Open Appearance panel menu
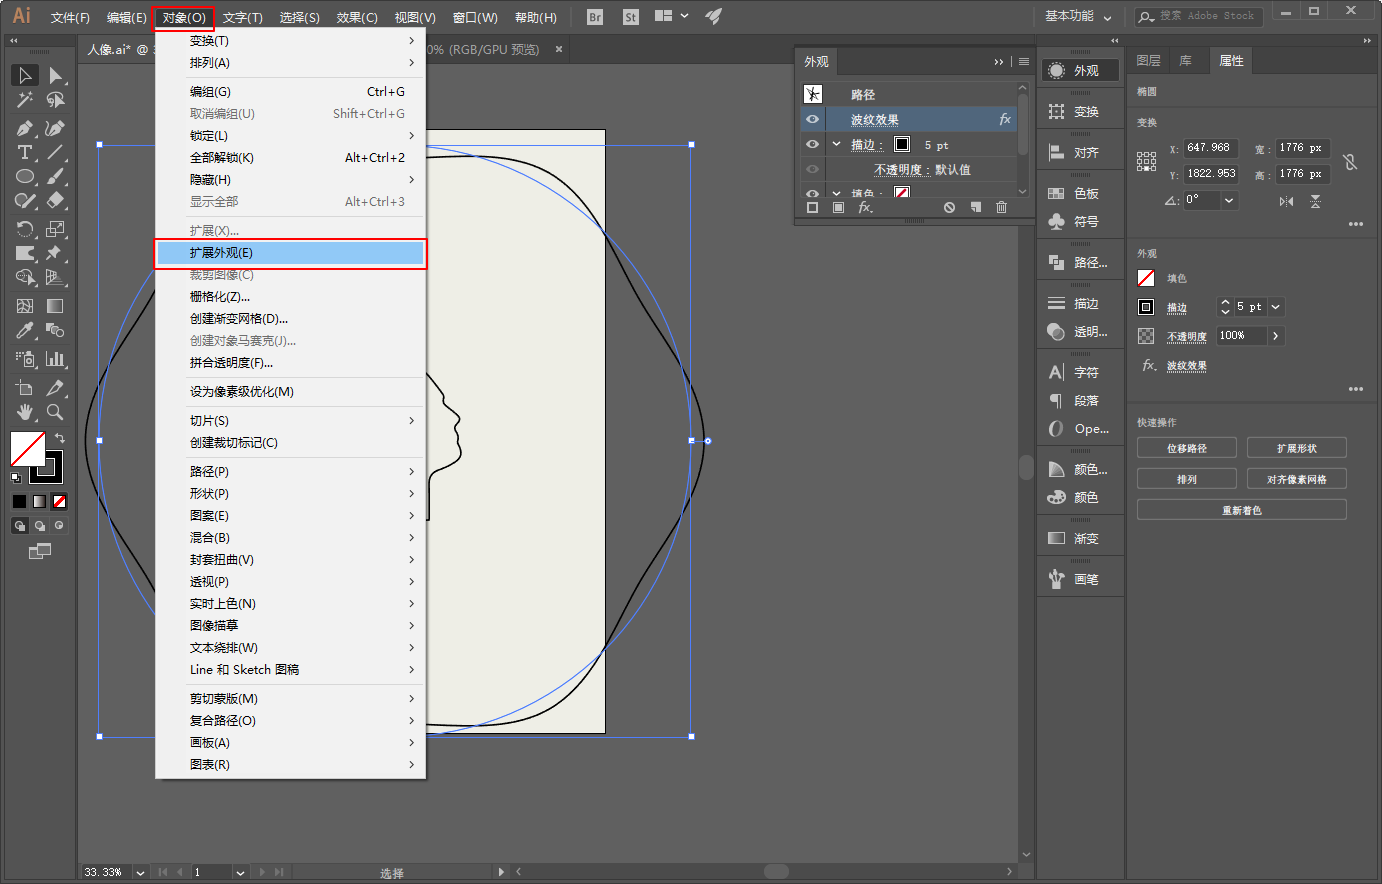 (1023, 62)
